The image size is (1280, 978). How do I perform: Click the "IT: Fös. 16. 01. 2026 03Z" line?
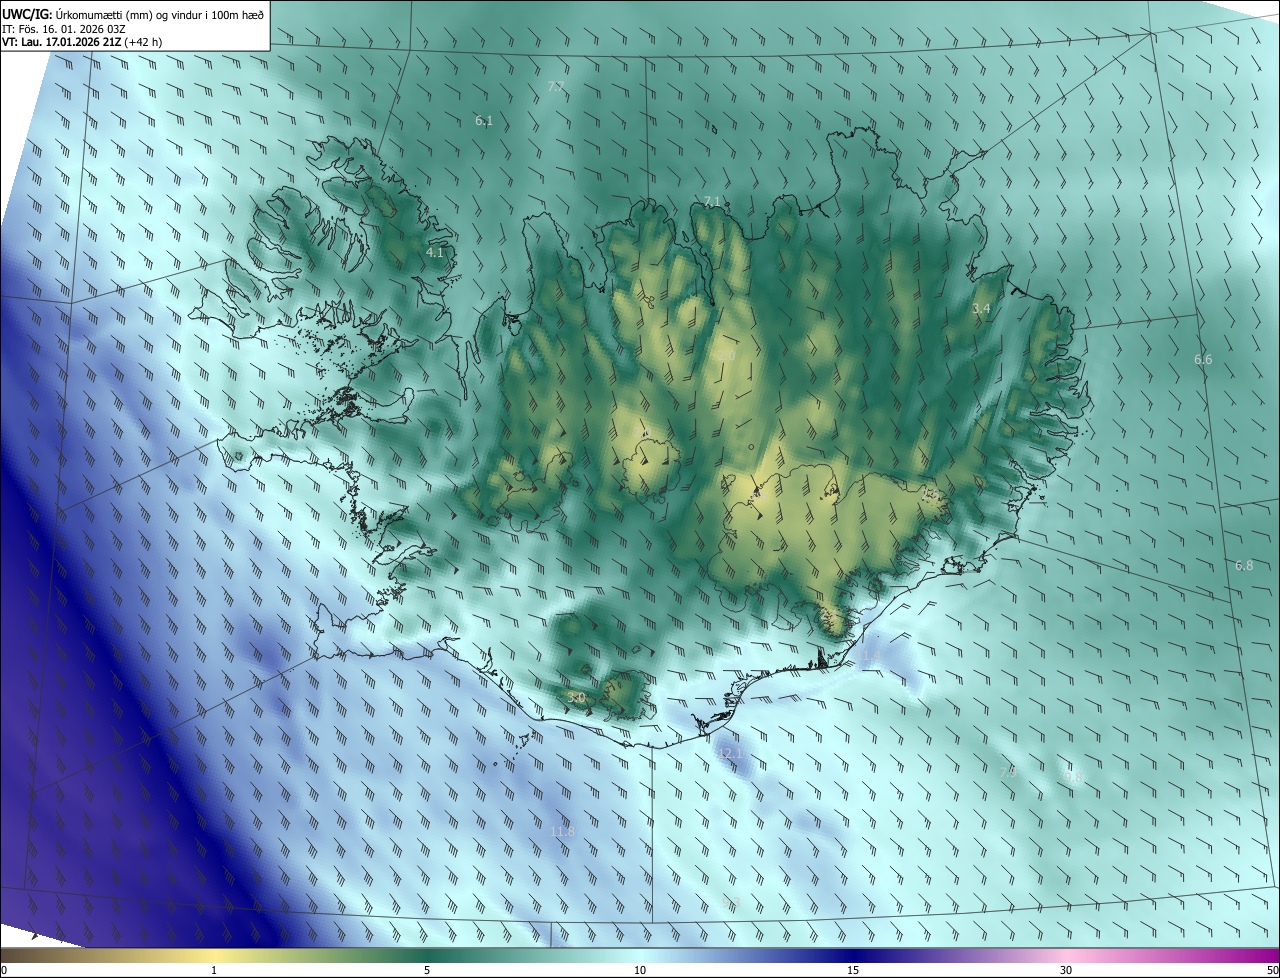pos(63,28)
